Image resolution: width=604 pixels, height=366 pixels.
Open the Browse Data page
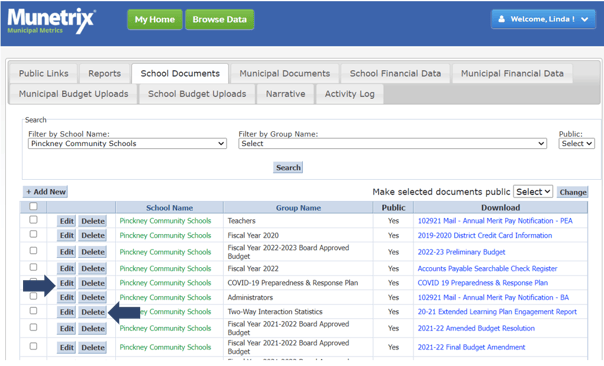(x=220, y=20)
